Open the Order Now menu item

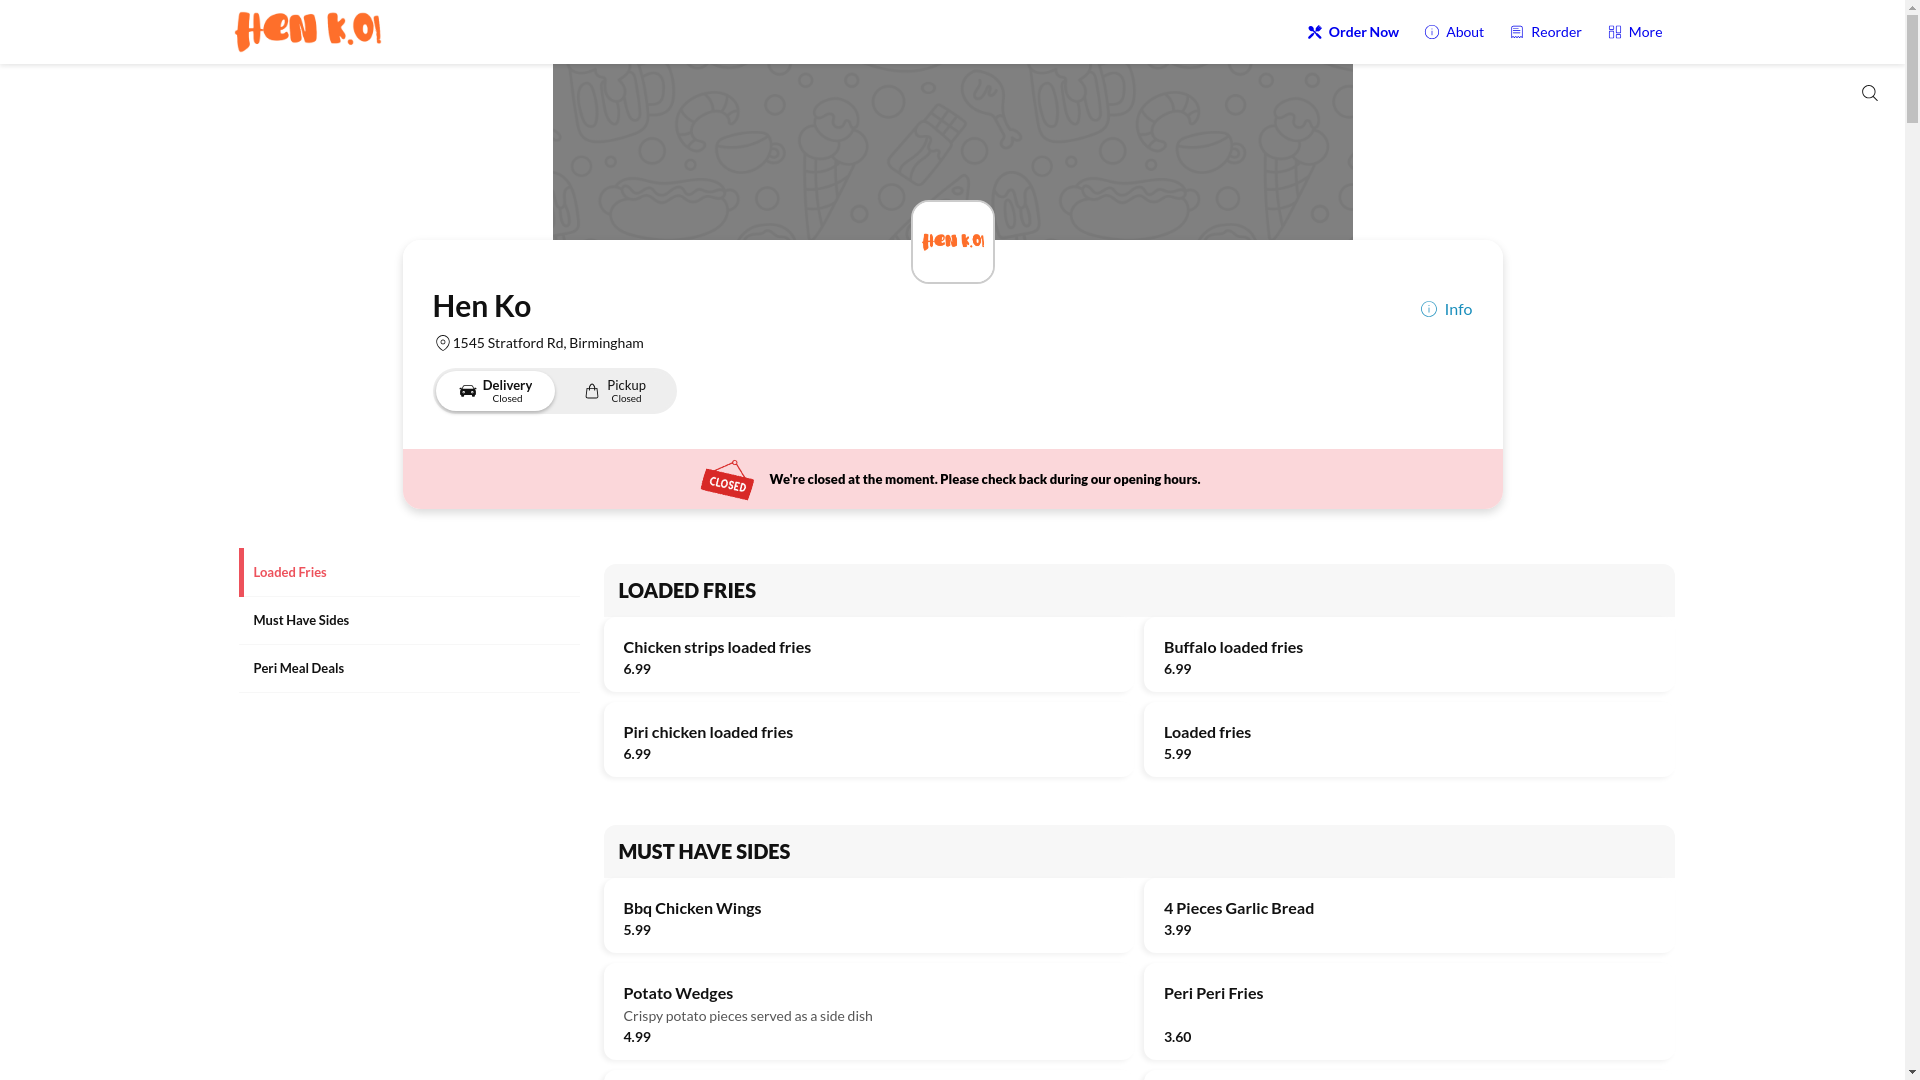1353,32
